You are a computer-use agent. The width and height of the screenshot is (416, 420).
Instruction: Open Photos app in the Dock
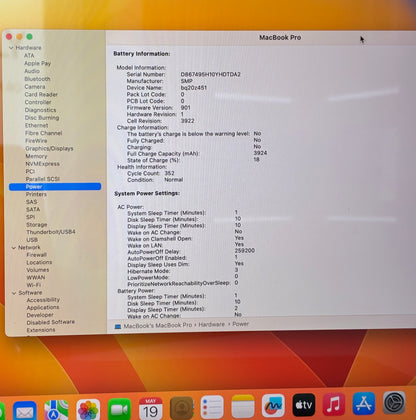click(x=88, y=409)
